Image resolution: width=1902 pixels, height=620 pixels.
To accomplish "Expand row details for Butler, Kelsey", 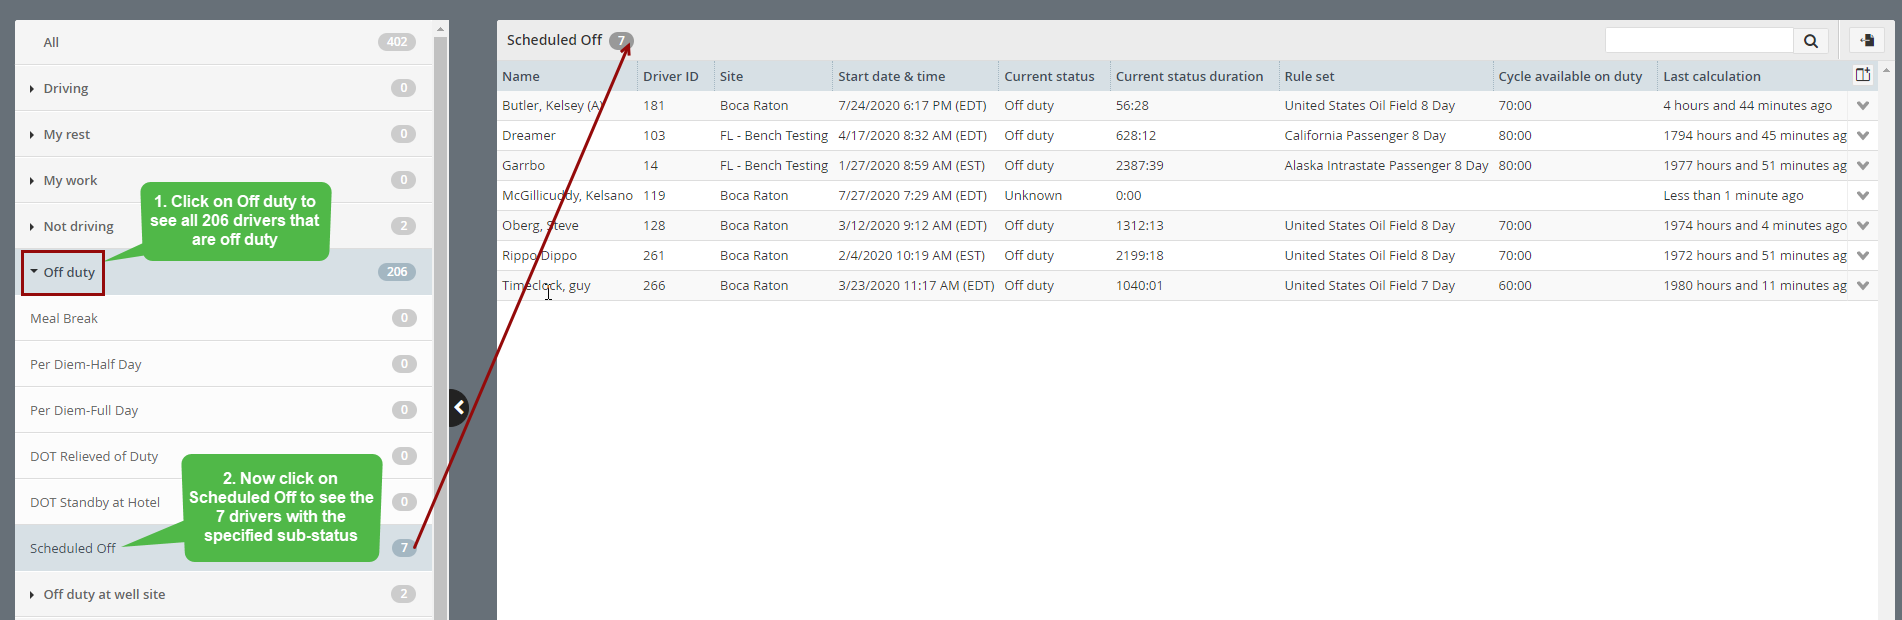I will point(1863,106).
